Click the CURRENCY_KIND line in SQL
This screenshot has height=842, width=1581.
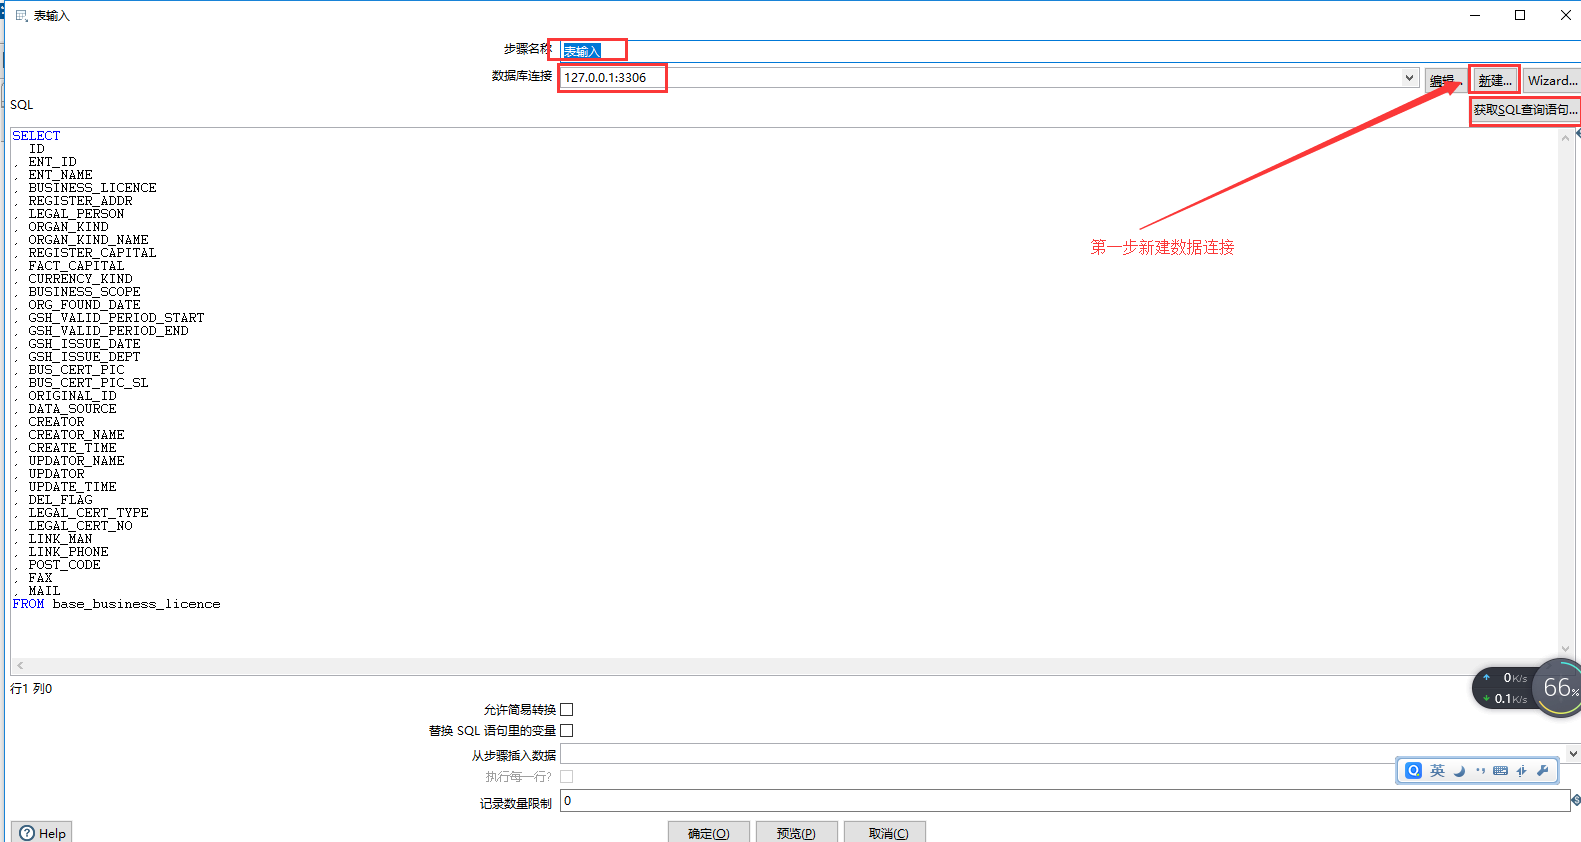point(80,279)
